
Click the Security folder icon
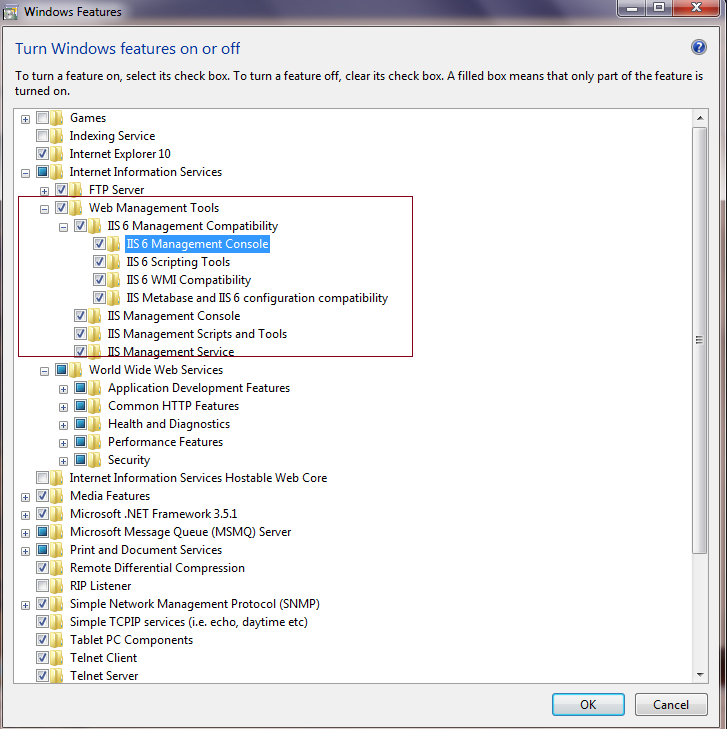pyautogui.click(x=95, y=460)
